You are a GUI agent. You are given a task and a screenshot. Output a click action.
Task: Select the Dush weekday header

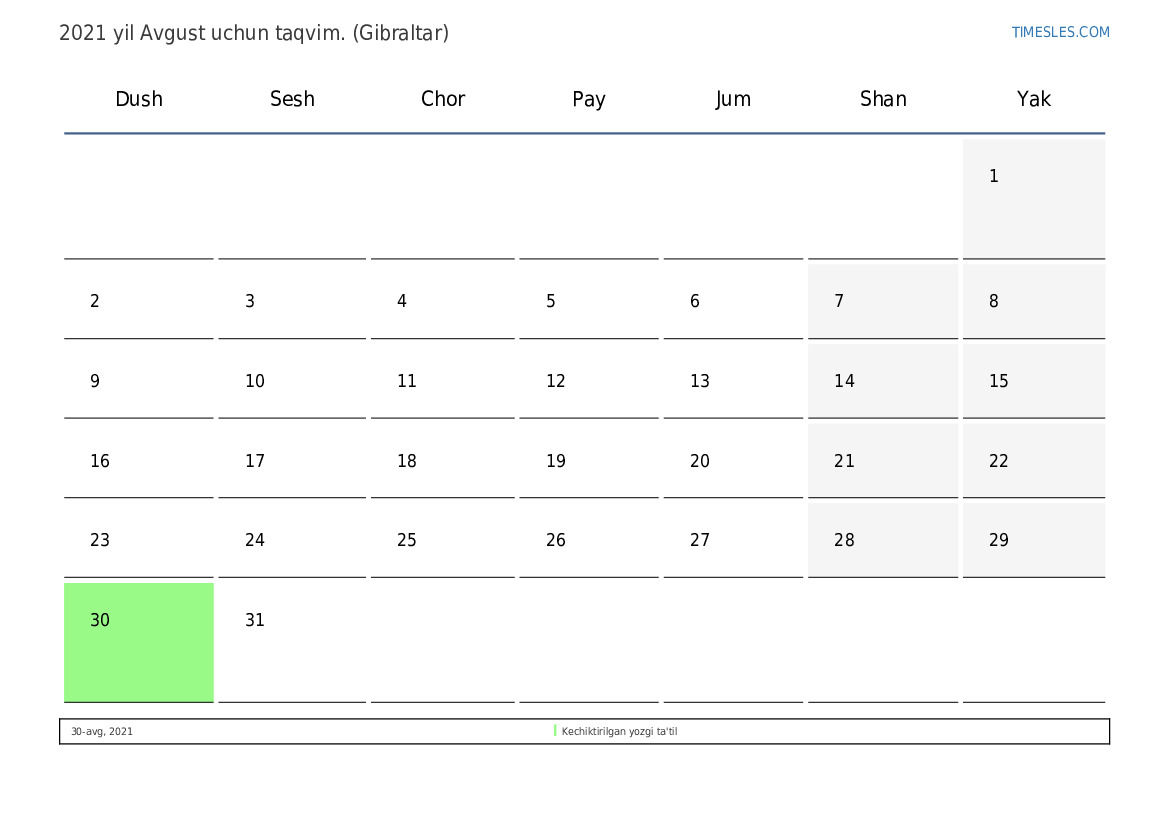[x=139, y=99]
